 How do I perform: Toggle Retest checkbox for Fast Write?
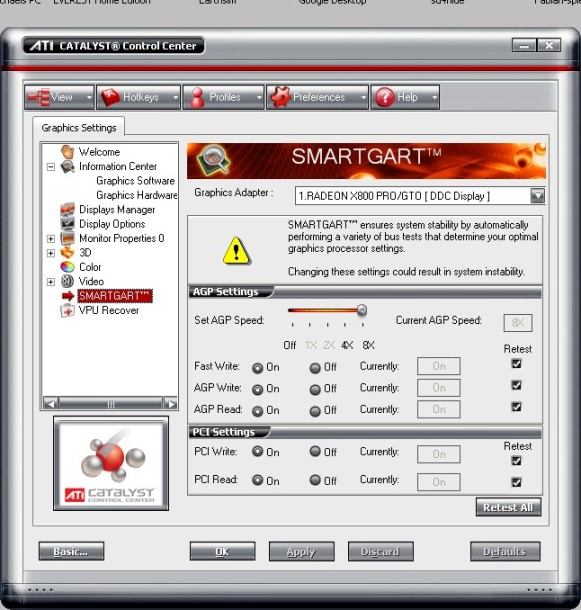tap(516, 363)
